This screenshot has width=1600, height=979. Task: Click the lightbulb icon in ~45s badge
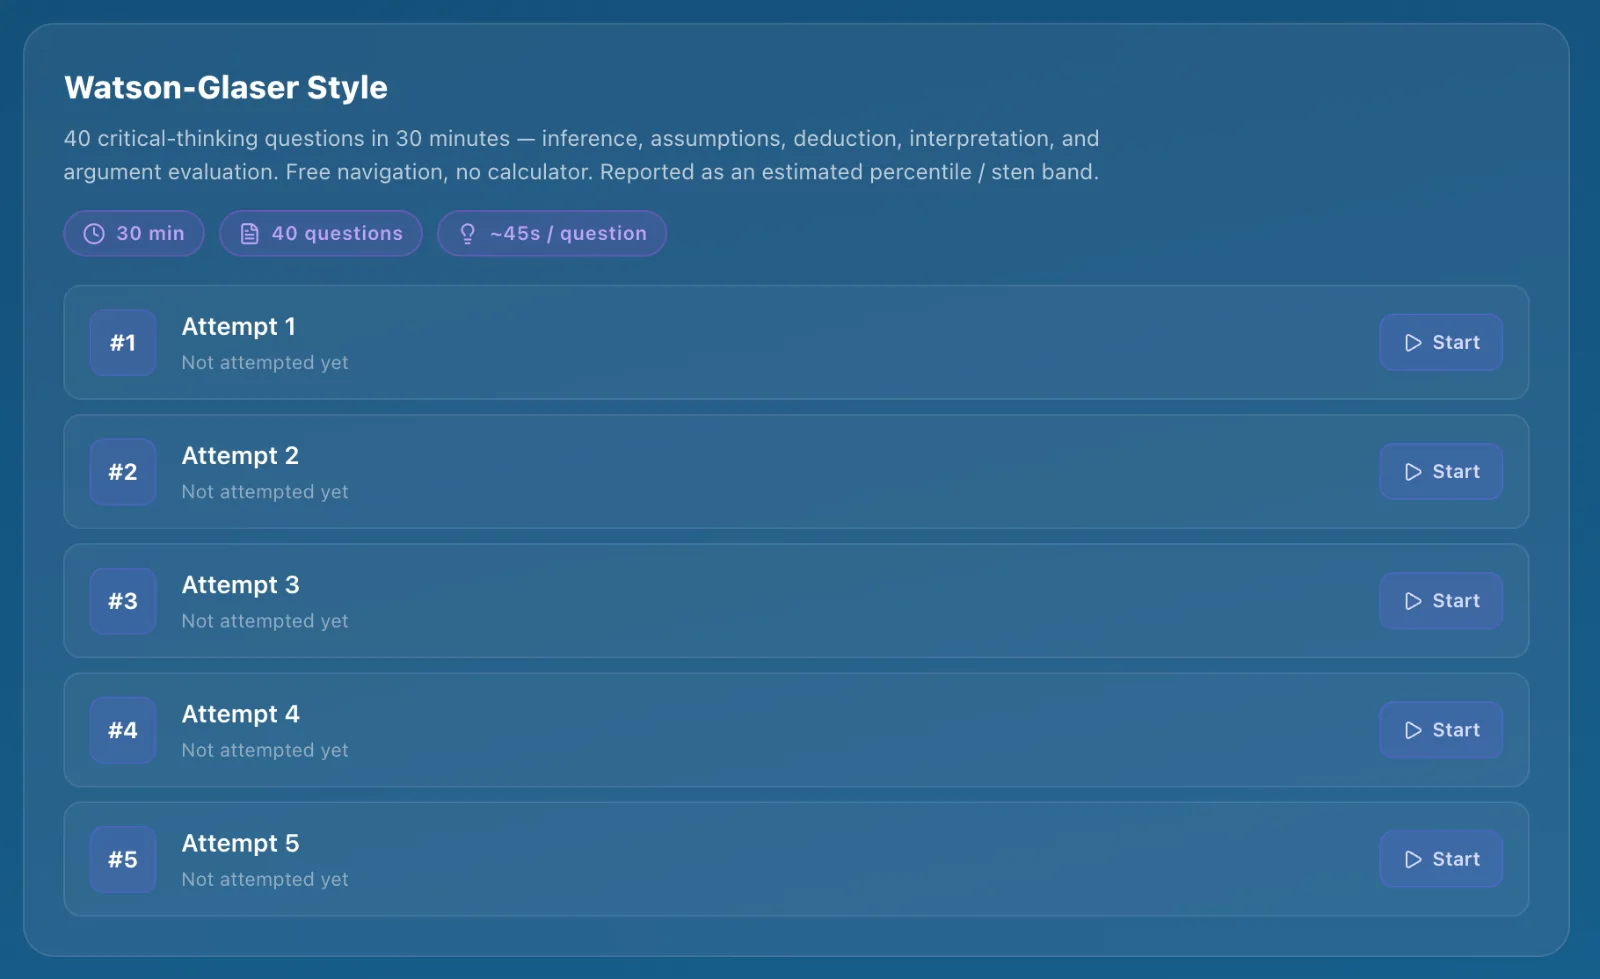(467, 234)
